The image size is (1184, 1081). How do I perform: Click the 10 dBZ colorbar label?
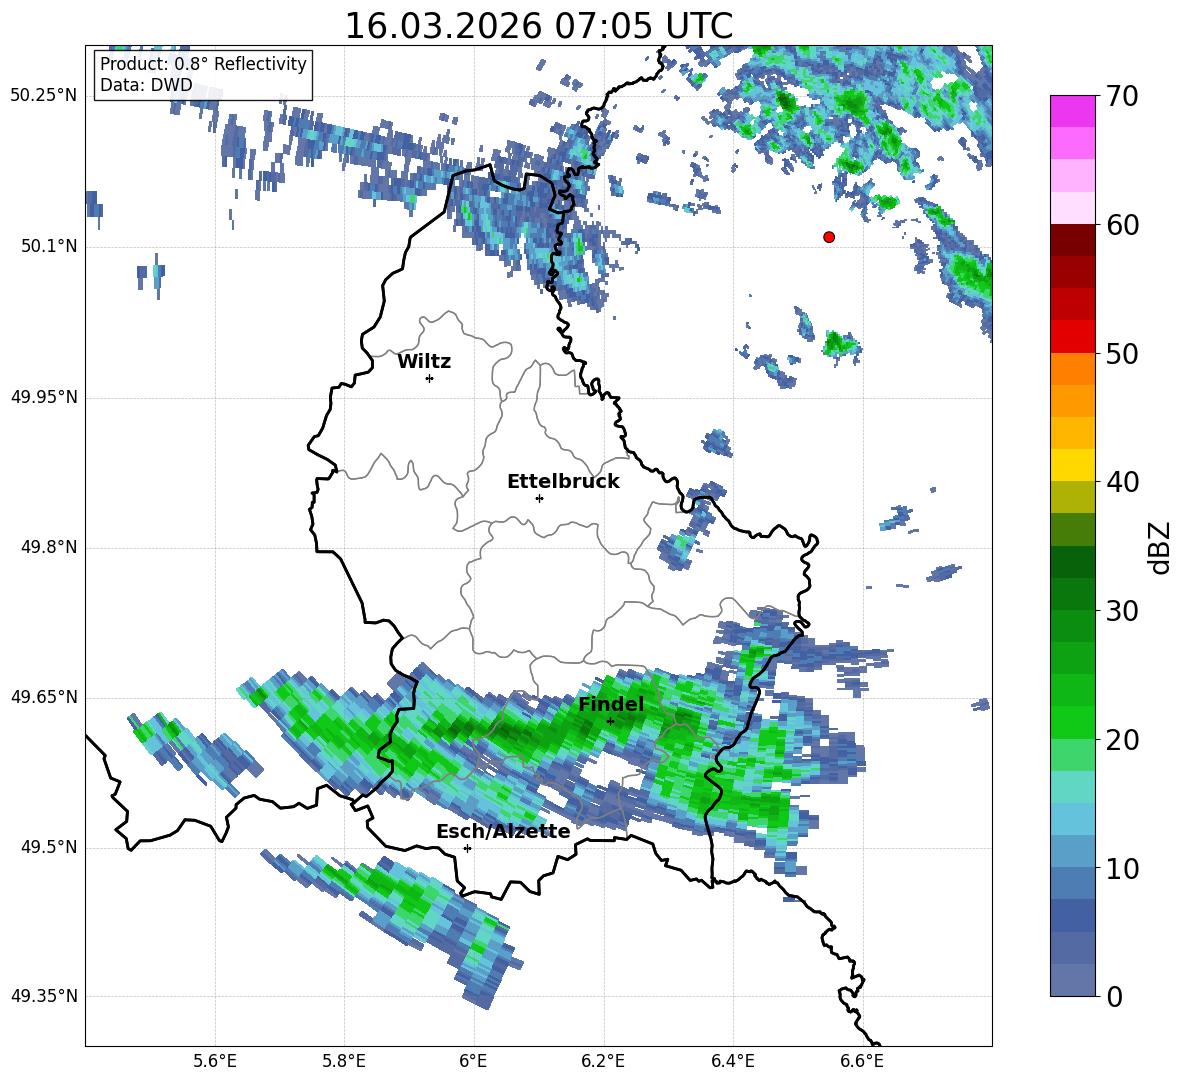1121,868
